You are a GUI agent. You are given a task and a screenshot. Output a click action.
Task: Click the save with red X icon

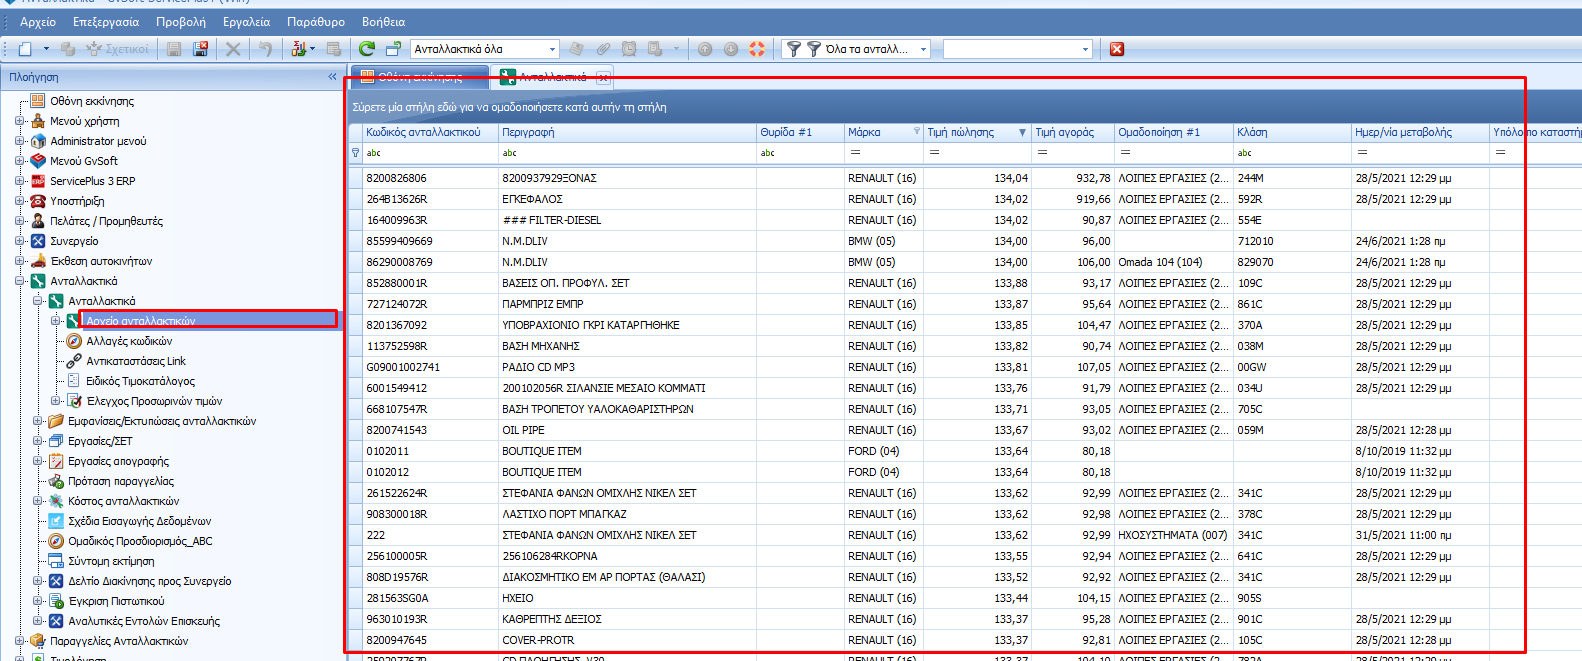point(200,49)
